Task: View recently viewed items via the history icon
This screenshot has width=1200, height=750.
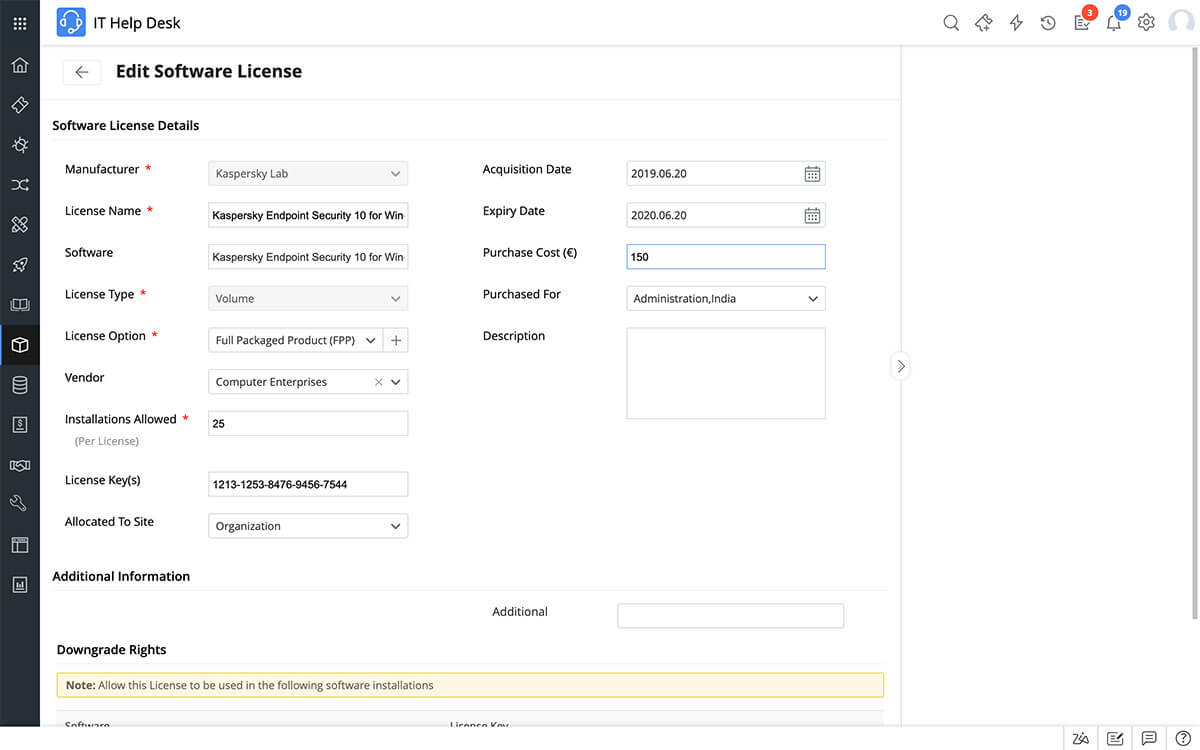Action: click(x=1048, y=21)
